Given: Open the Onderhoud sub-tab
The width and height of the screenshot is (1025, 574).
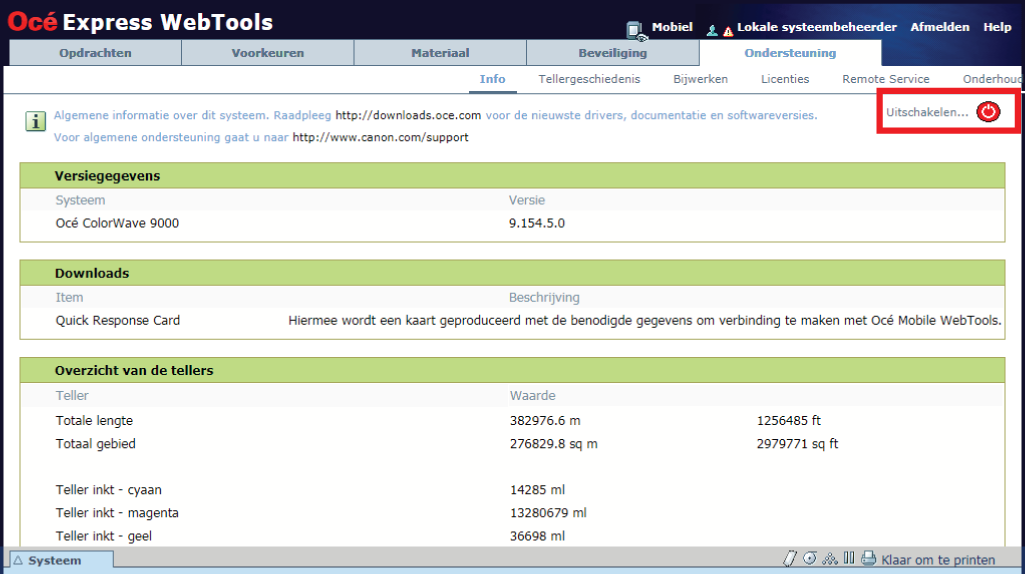Looking at the screenshot, I should coord(991,79).
